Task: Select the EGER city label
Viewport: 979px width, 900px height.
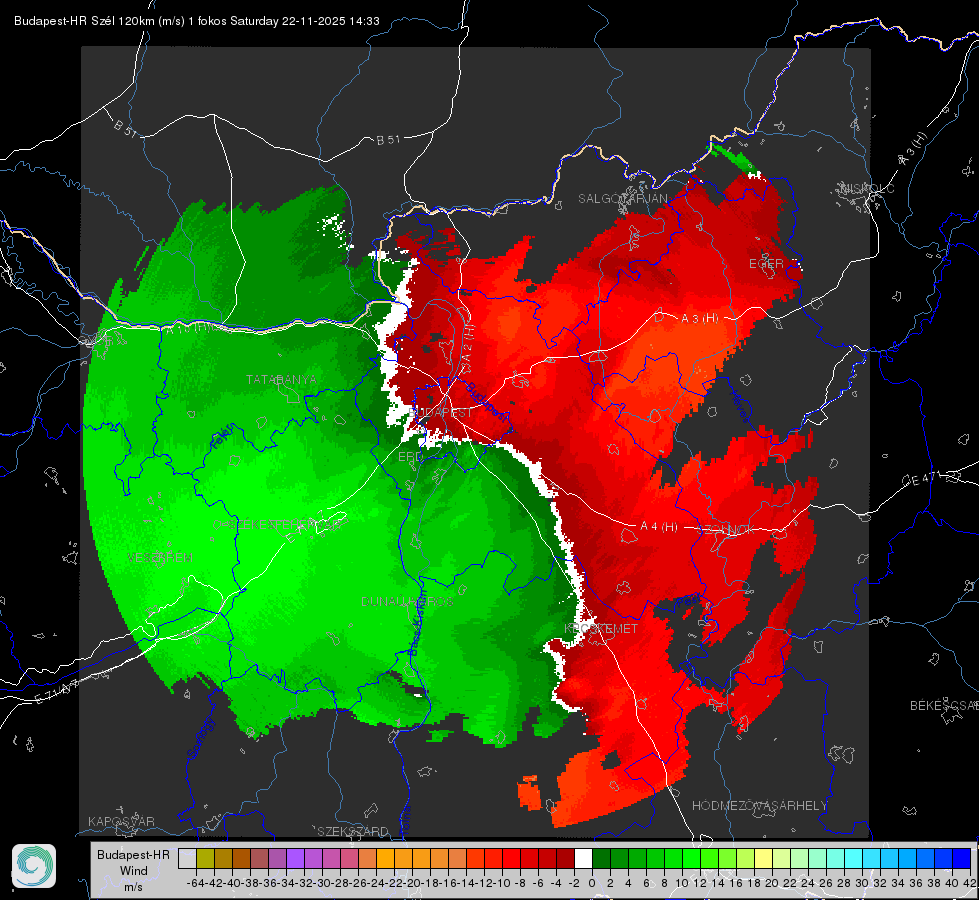Action: (x=766, y=264)
